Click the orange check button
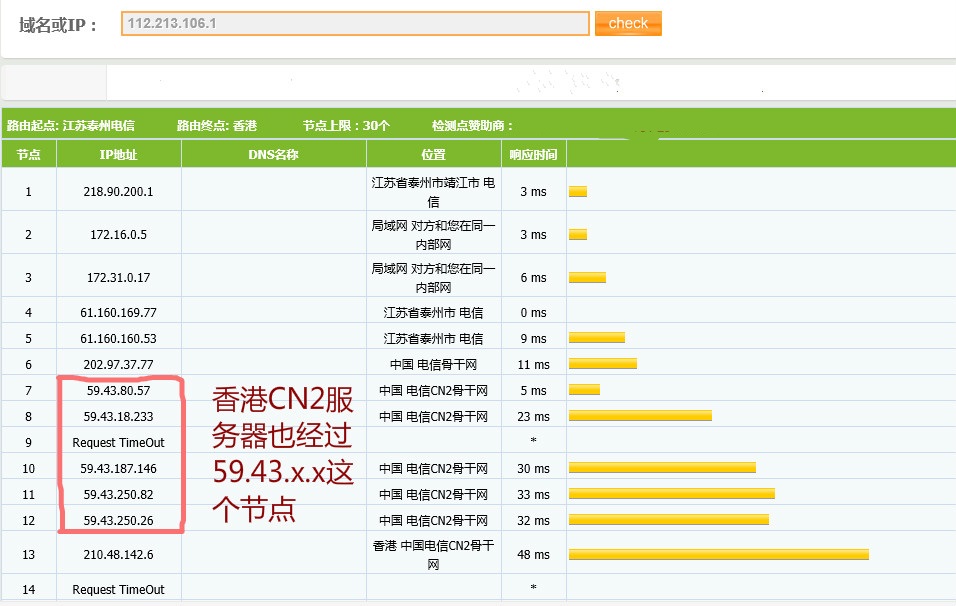Viewport: 956px width, 606px height. tap(628, 23)
